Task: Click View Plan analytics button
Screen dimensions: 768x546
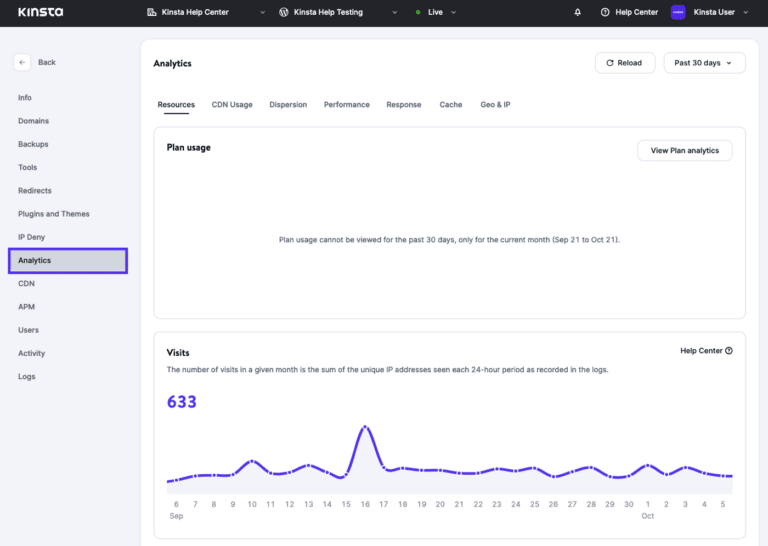Action: pos(684,150)
